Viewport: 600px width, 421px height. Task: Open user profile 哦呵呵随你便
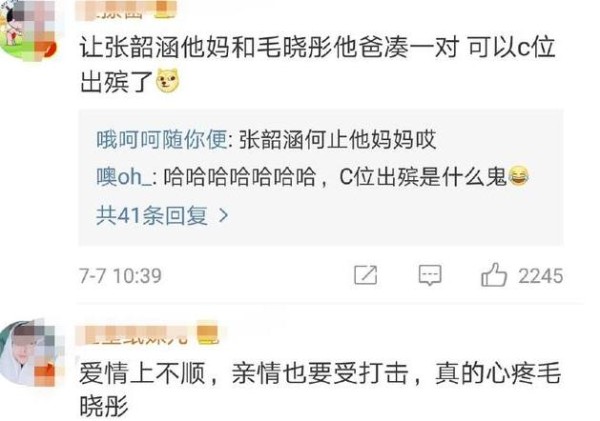(162, 139)
